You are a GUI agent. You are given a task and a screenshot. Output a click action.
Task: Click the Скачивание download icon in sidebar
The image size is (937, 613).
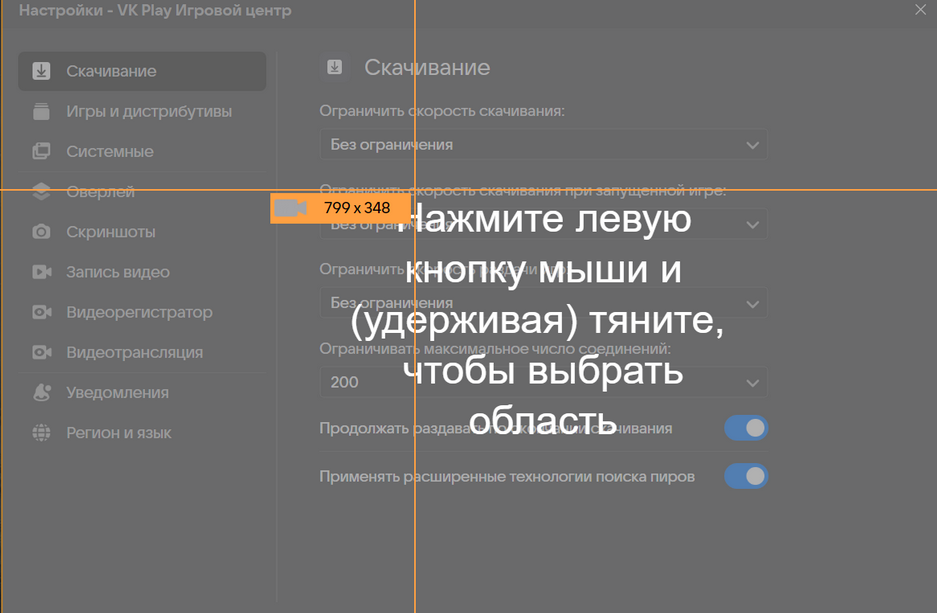41,71
